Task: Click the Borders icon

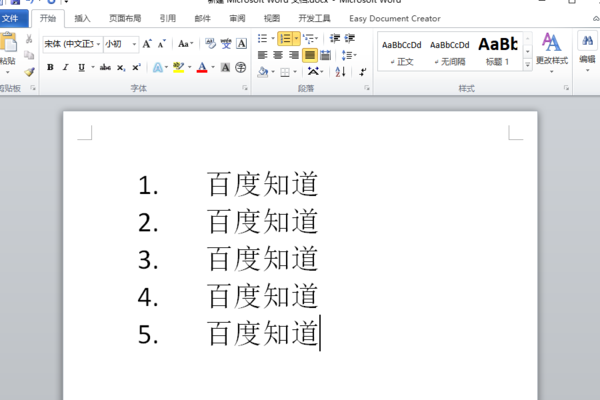Action: [x=285, y=72]
